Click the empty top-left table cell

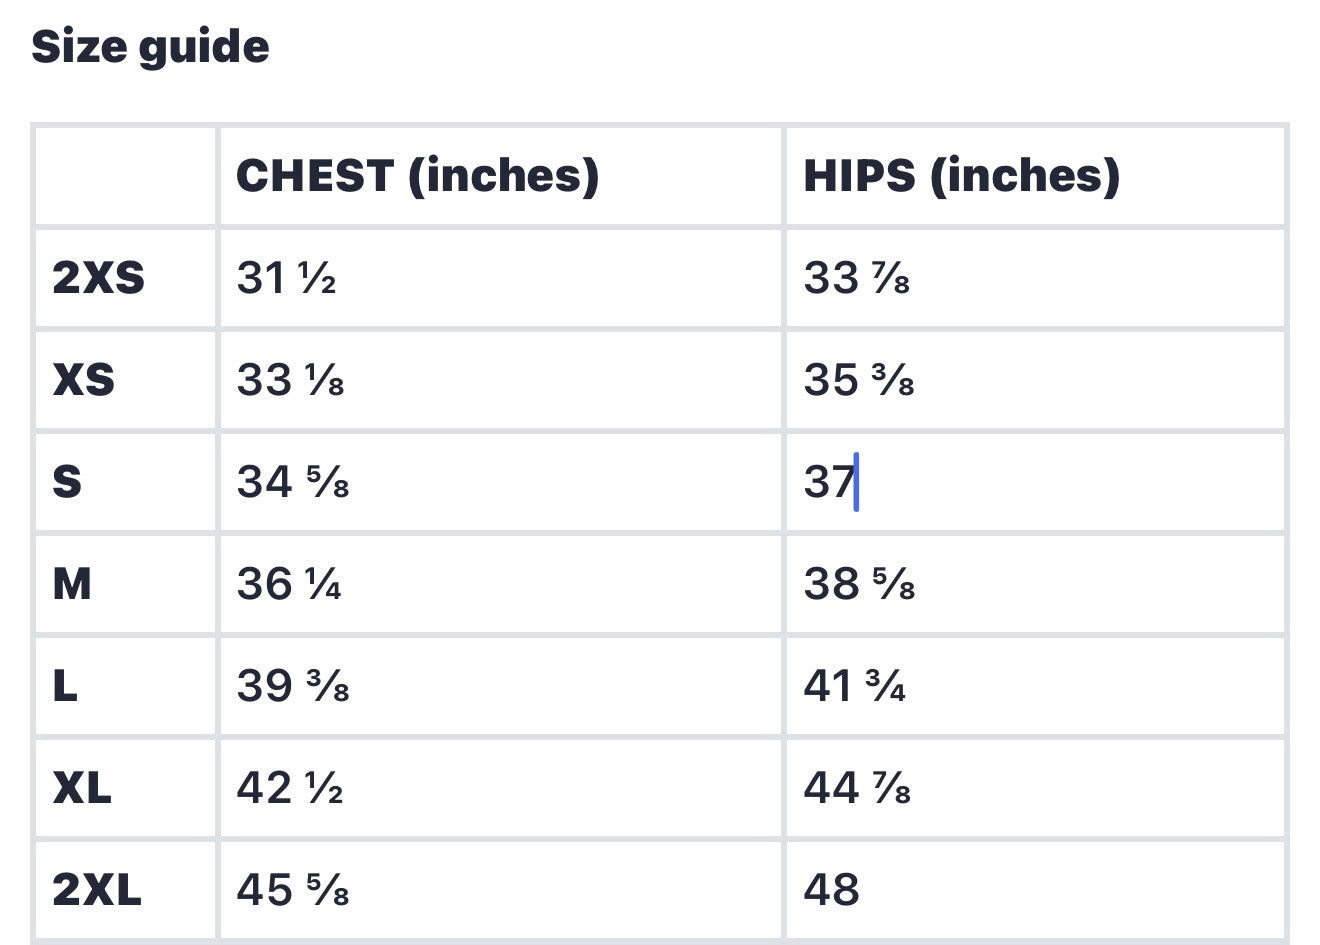point(125,176)
